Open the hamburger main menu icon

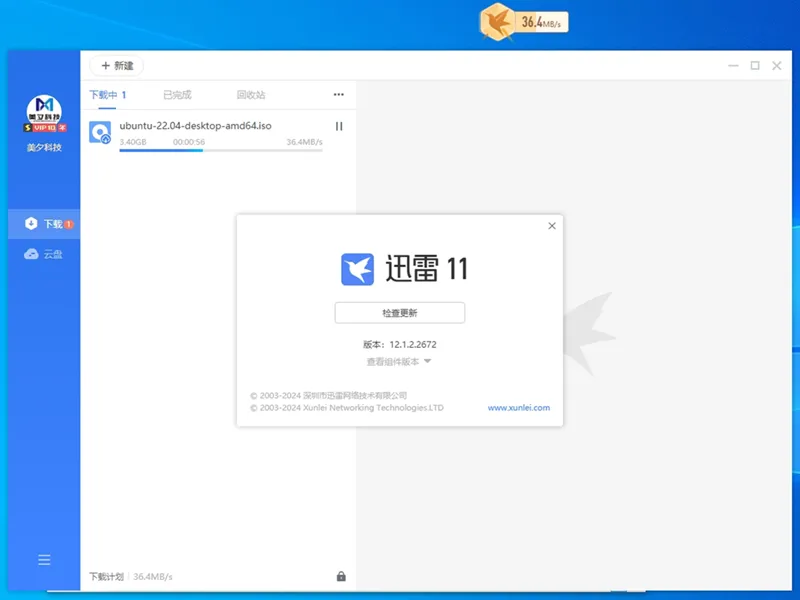pos(44,560)
